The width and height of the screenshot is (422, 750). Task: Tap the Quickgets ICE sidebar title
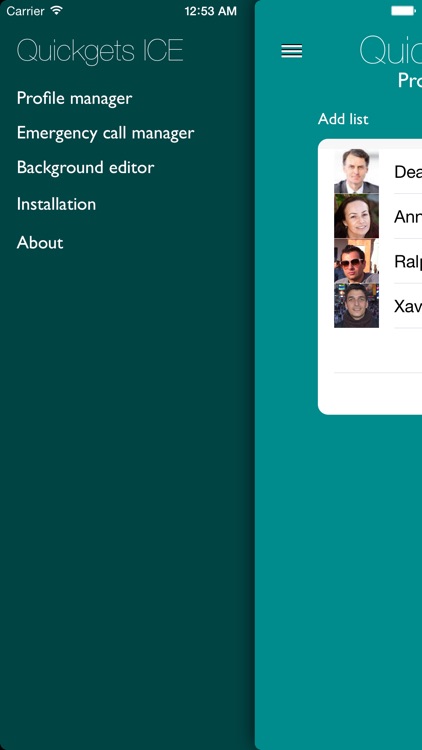(x=100, y=51)
